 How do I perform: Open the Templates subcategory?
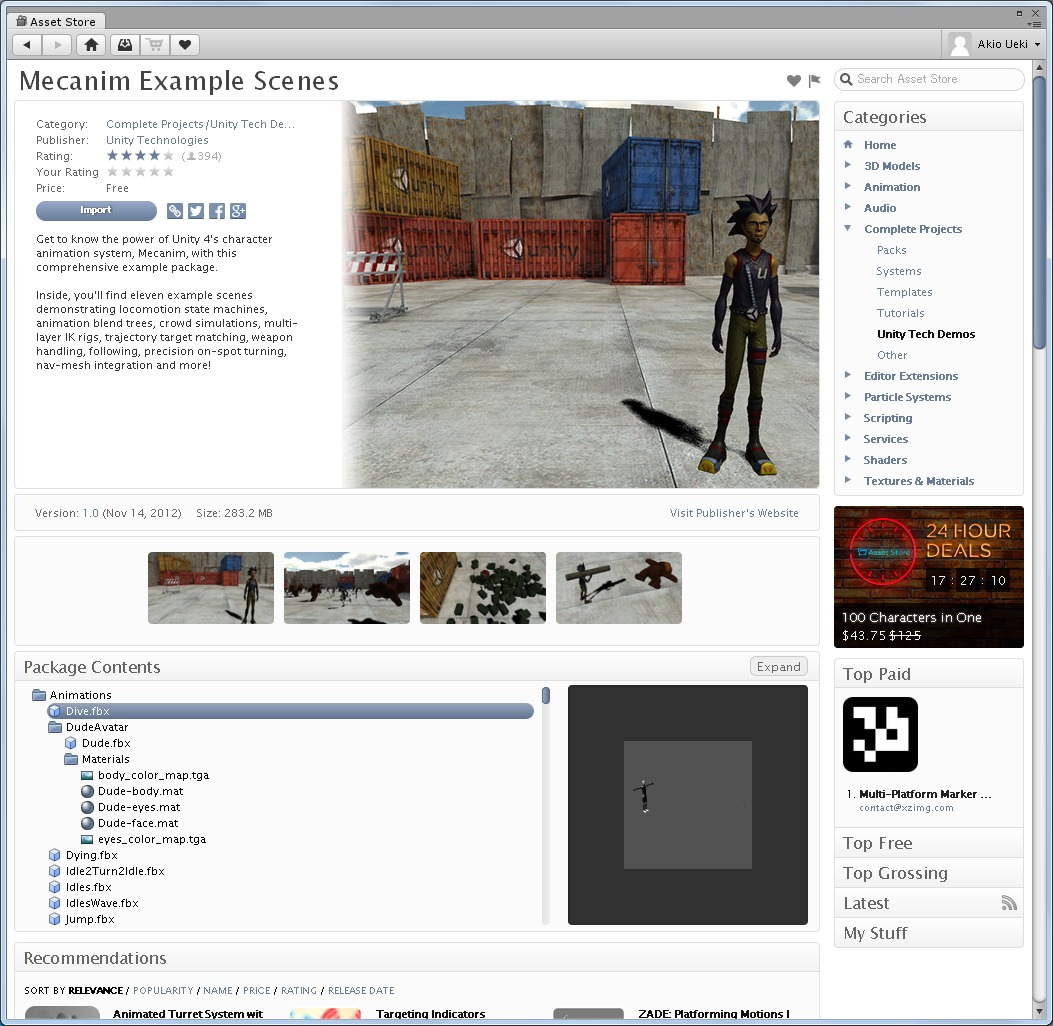[905, 292]
